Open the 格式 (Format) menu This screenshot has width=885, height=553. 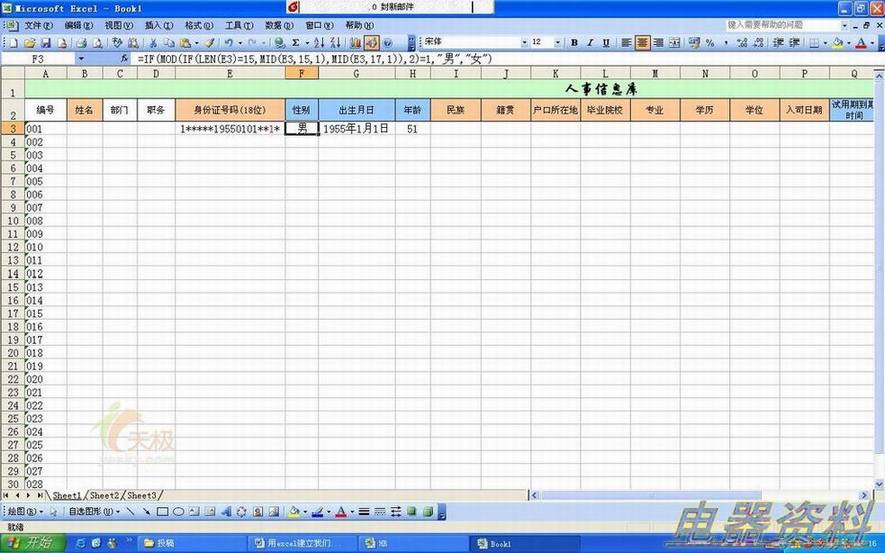point(199,25)
